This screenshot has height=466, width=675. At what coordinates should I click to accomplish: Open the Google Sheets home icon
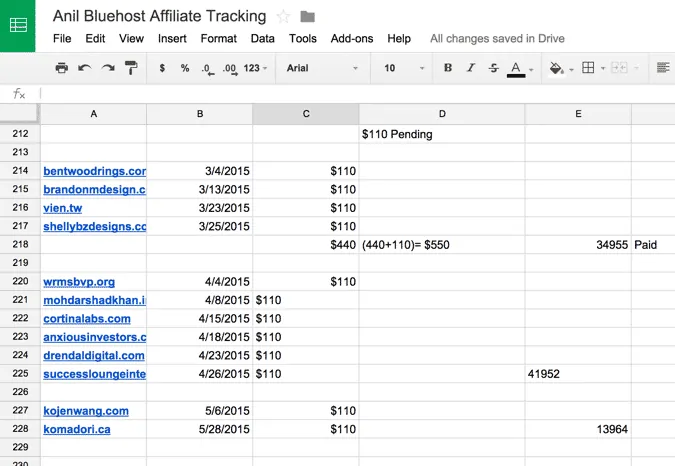point(18,25)
